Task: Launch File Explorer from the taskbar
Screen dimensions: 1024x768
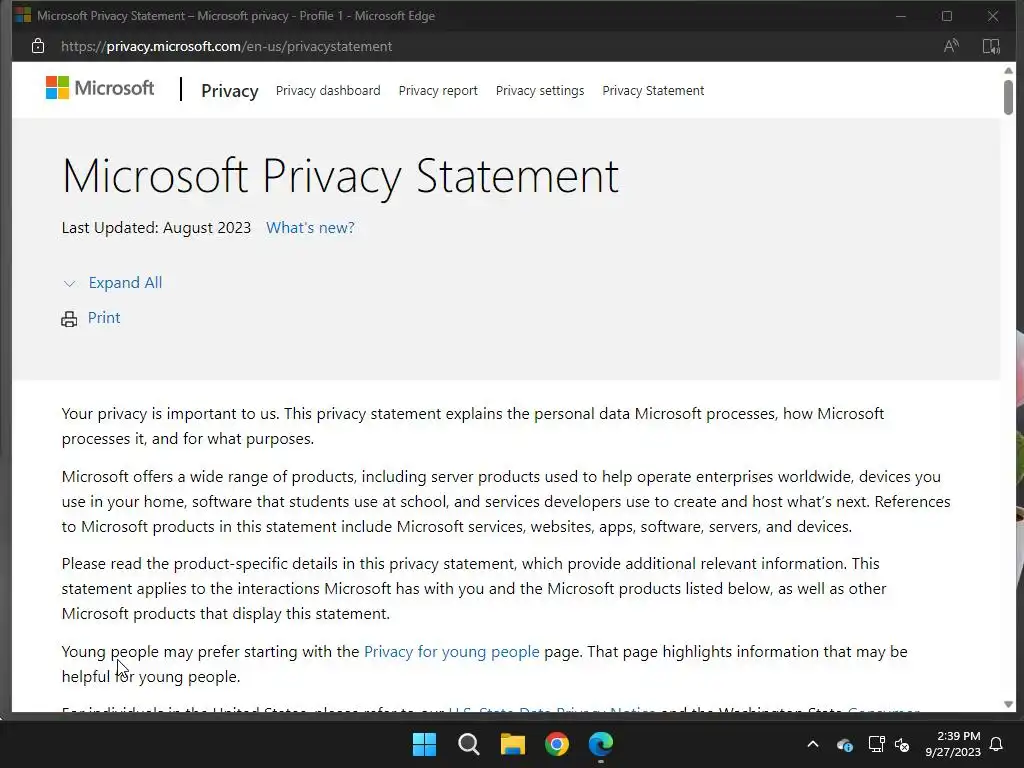Action: point(513,744)
